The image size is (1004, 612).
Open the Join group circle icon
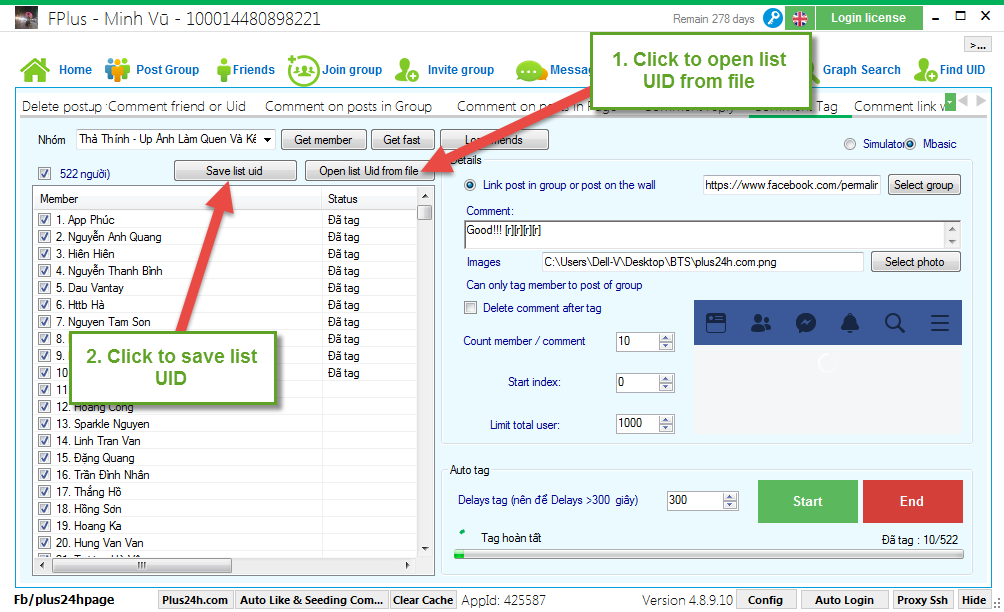(x=303, y=70)
